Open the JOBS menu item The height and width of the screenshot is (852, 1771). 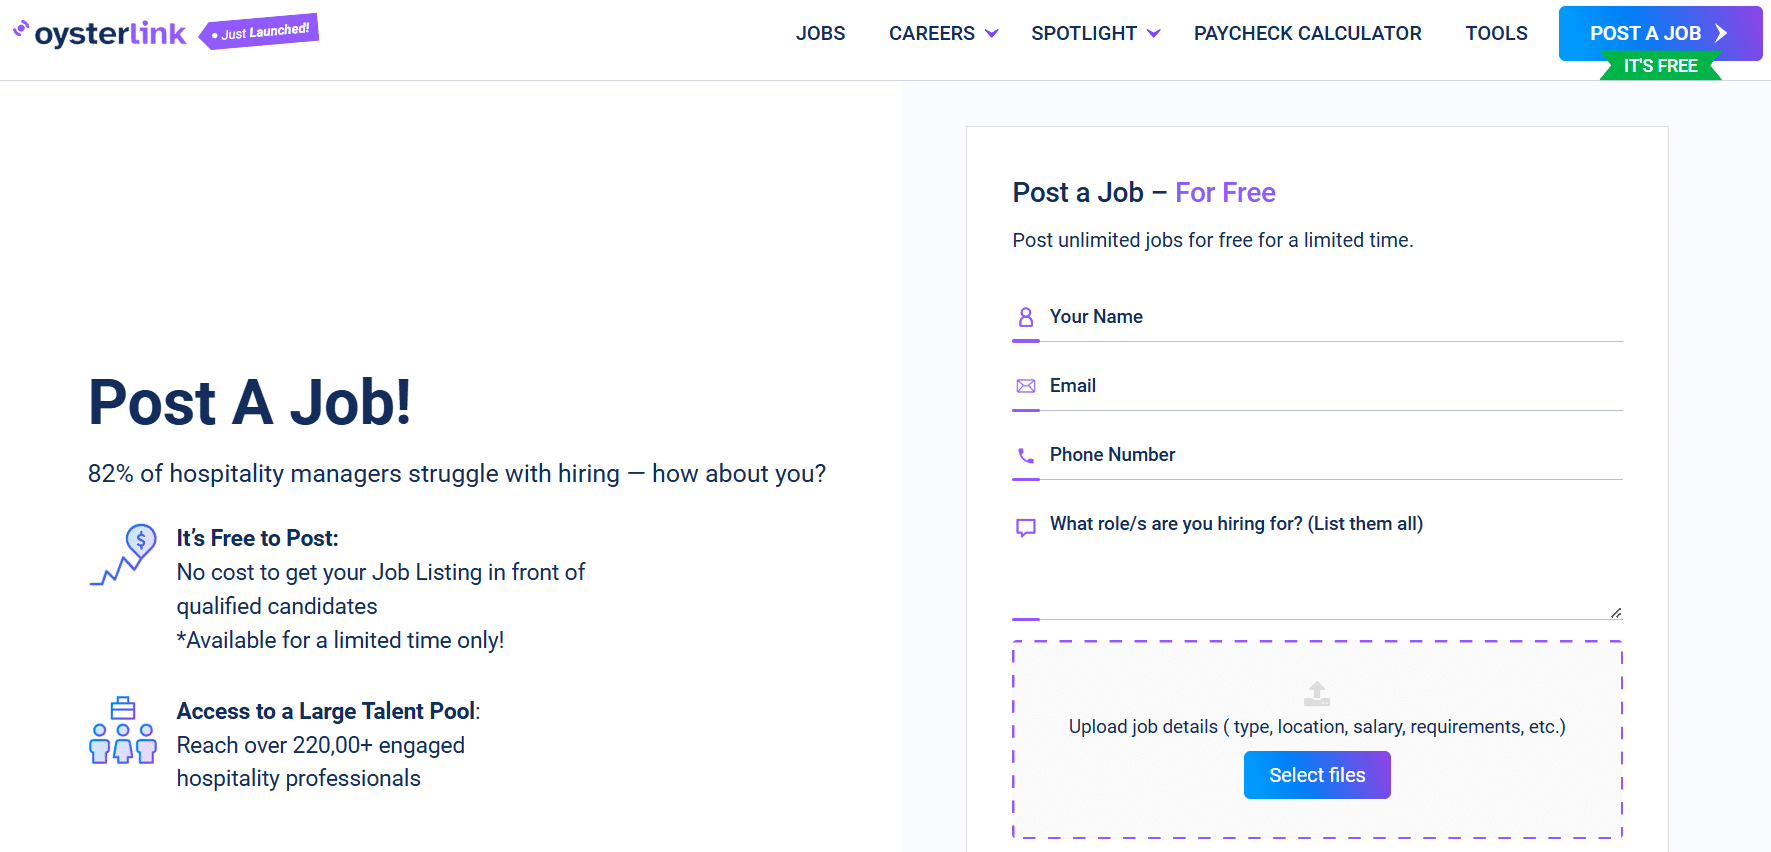click(x=820, y=34)
